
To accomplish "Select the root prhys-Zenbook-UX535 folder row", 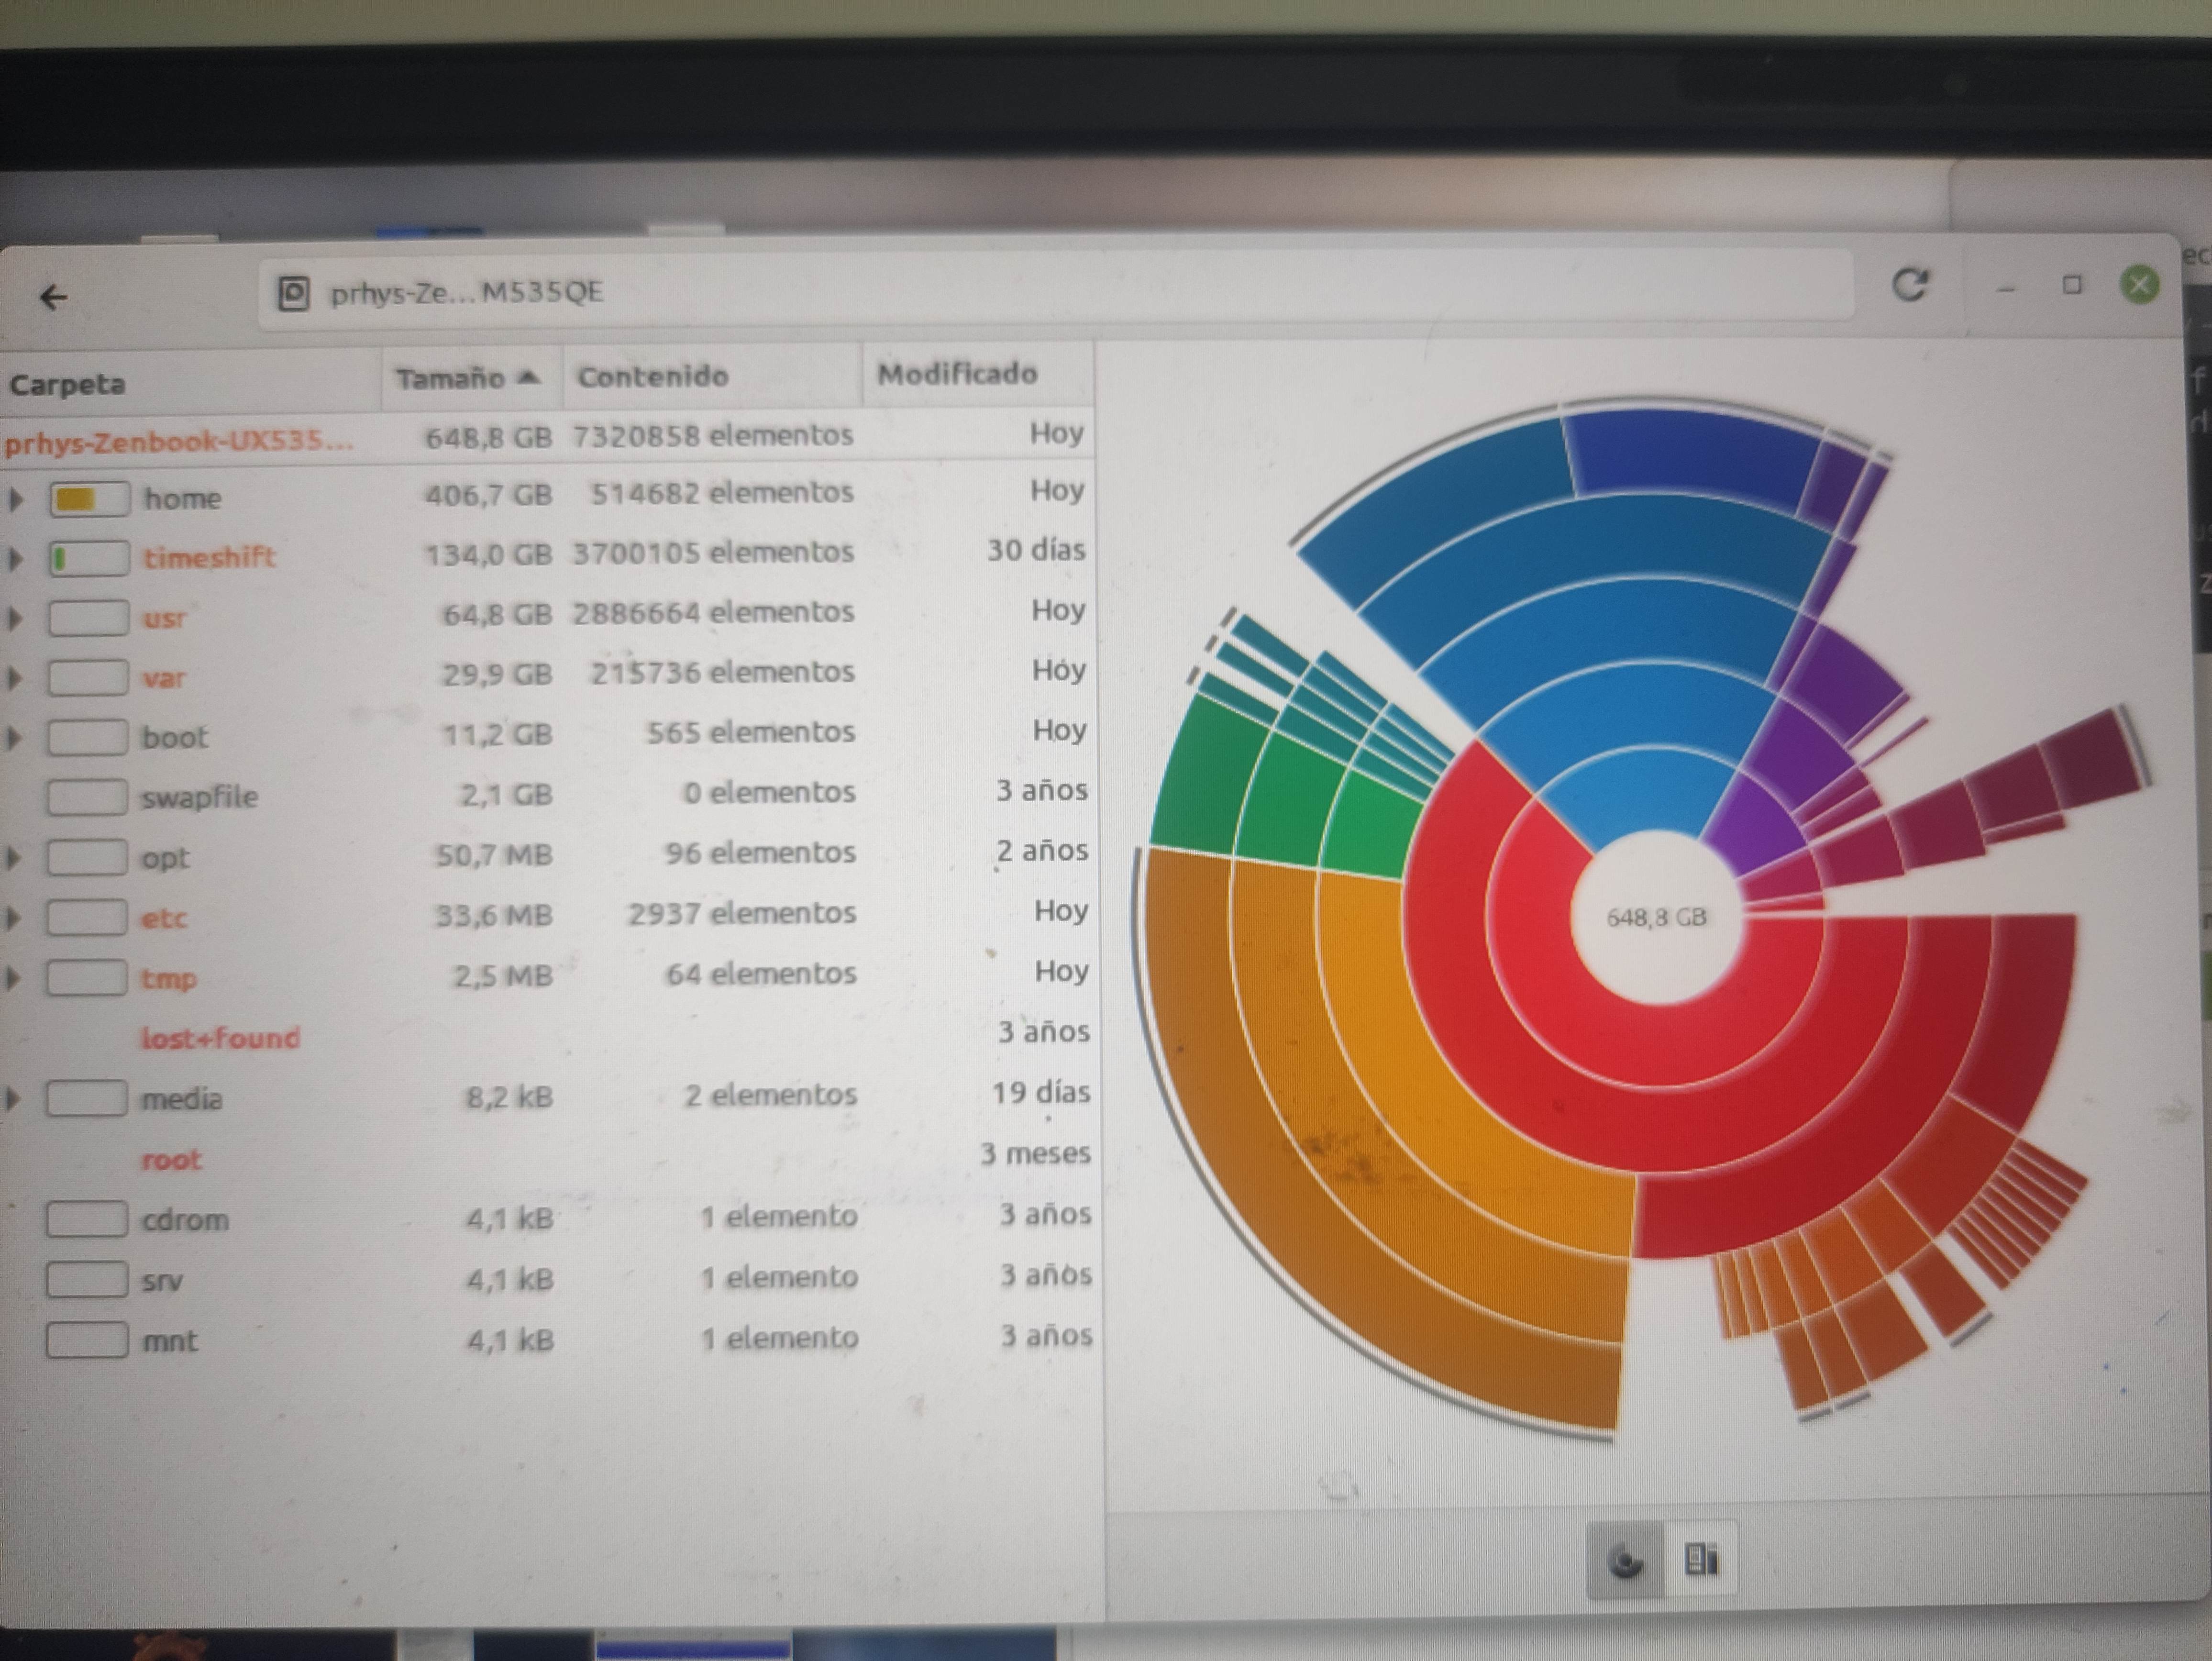I will 180,441.
